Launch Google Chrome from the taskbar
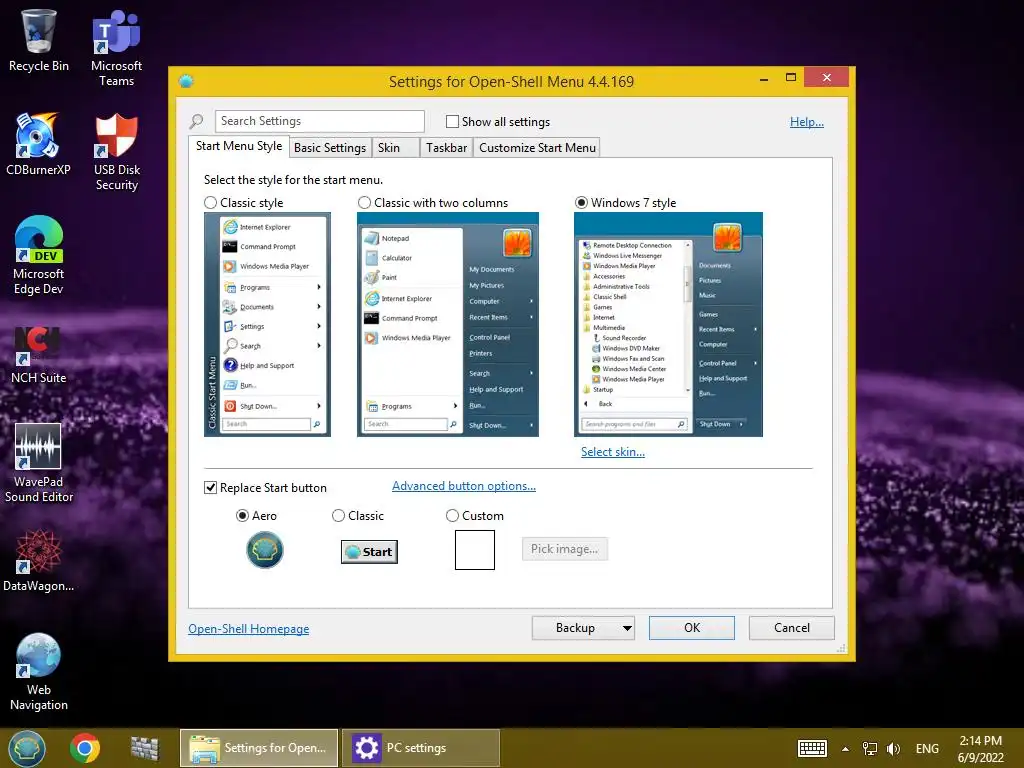Viewport: 1024px width, 768px height. 85,748
